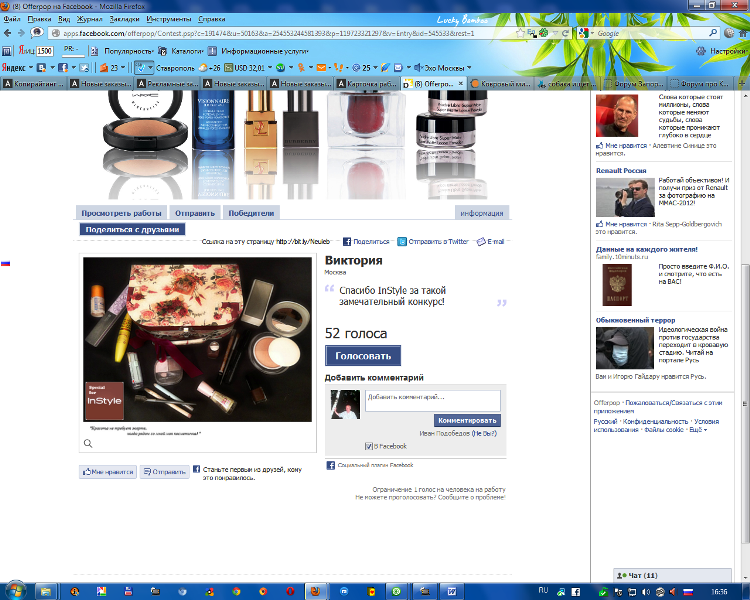Click the Google search input field
This screenshot has width=750, height=600.
tap(651, 33)
